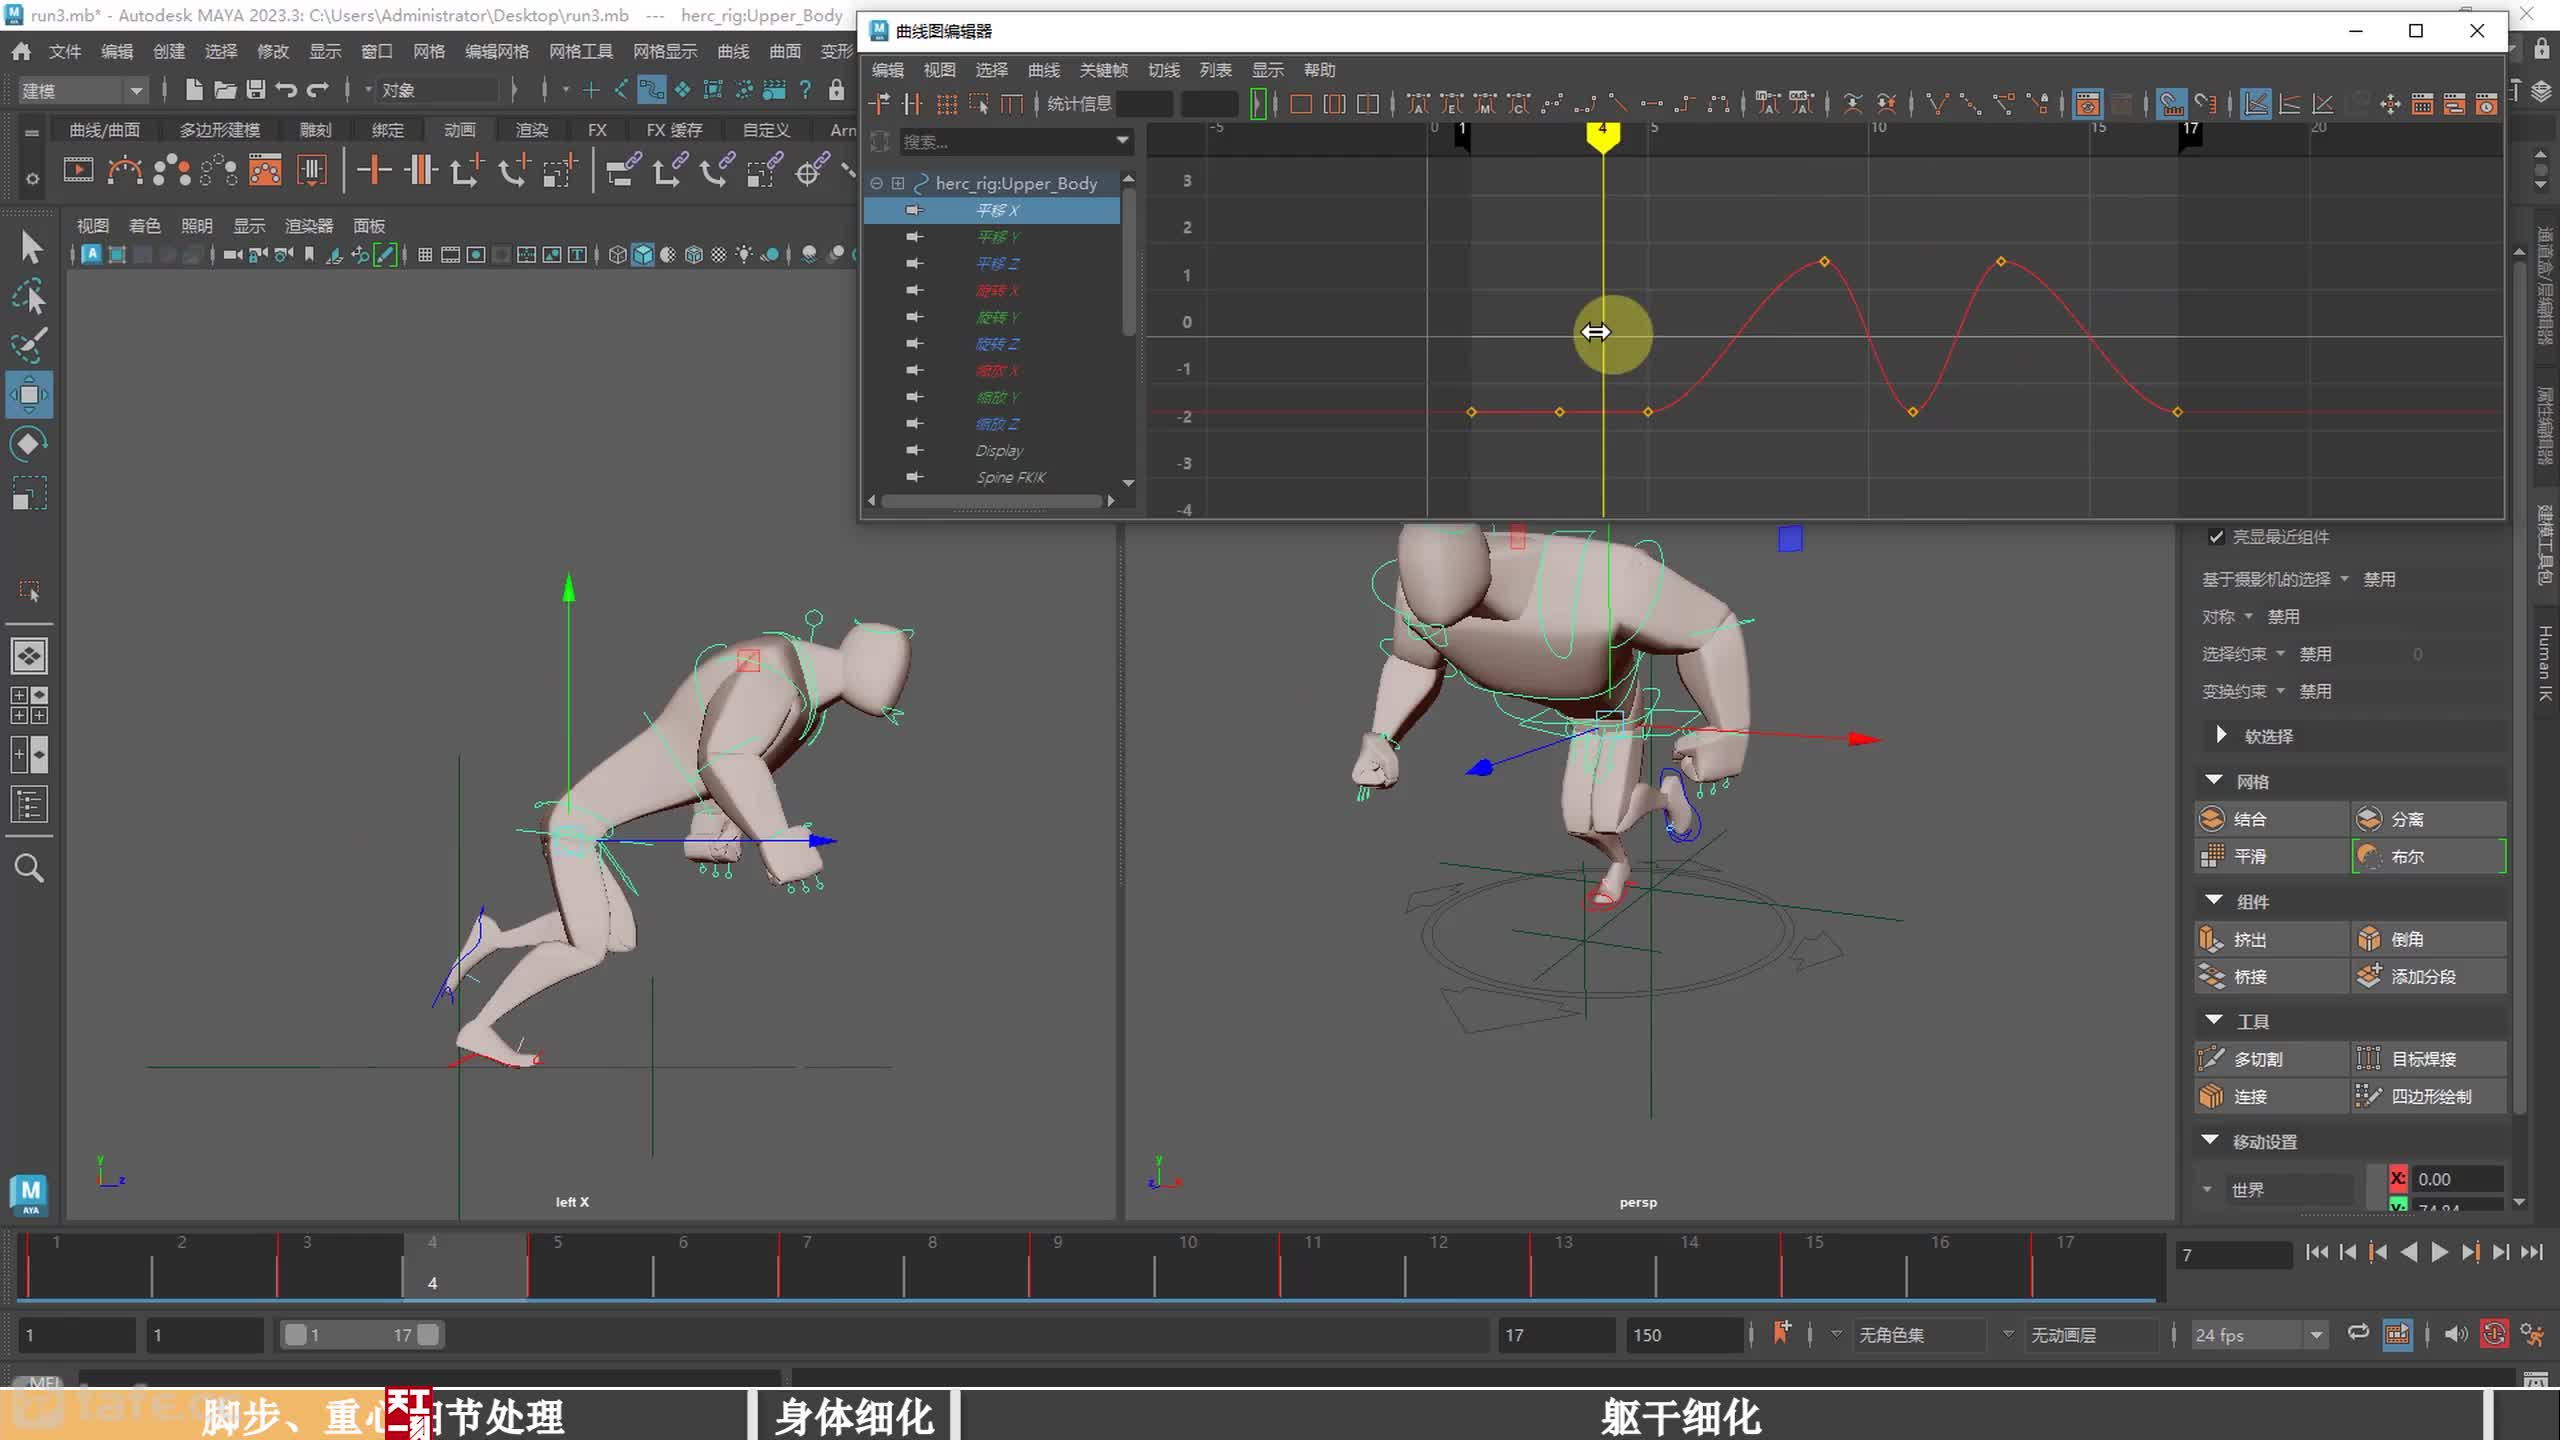Image resolution: width=2560 pixels, height=1440 pixels.
Task: Click the Set Key icon on animation shelf
Action: point(374,170)
